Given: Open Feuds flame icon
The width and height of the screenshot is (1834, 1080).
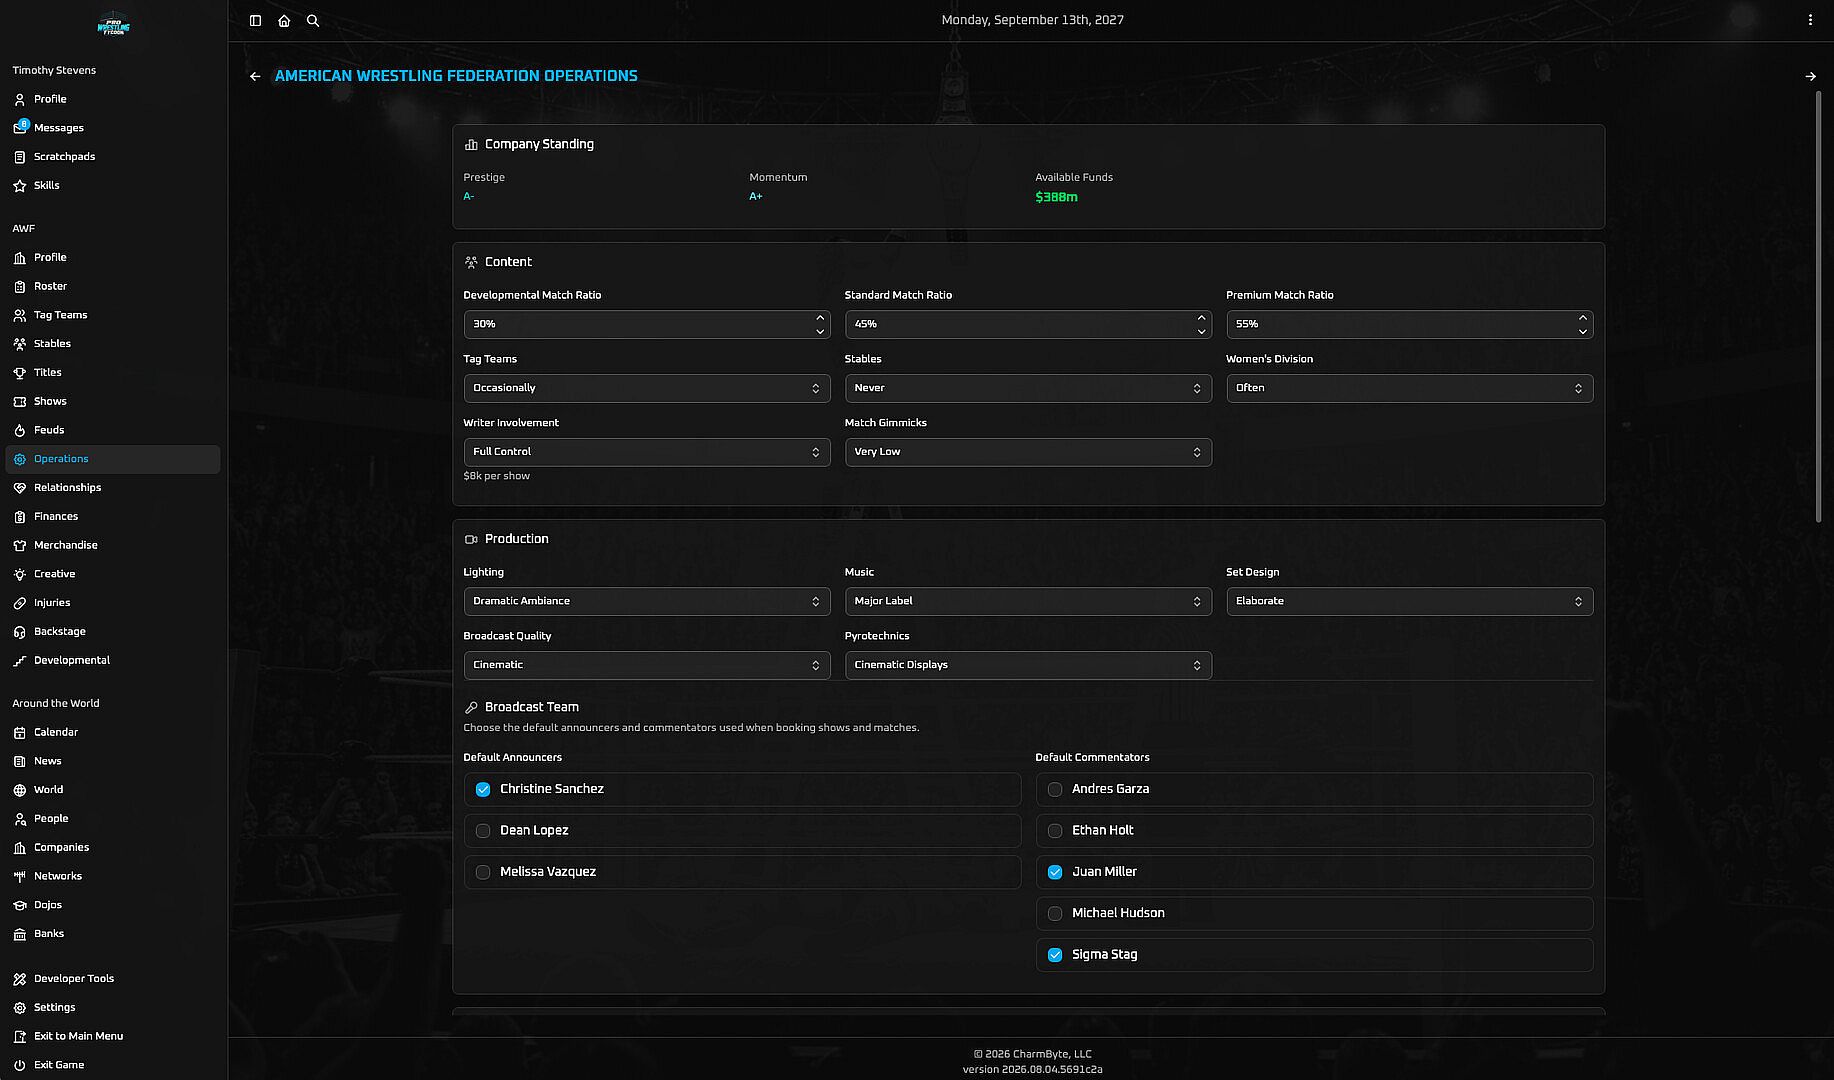Looking at the screenshot, I should (x=20, y=430).
